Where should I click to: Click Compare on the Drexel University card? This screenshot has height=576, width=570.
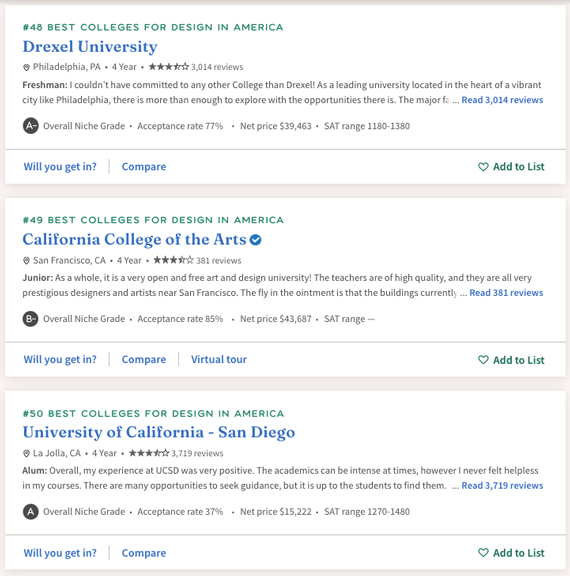144,167
